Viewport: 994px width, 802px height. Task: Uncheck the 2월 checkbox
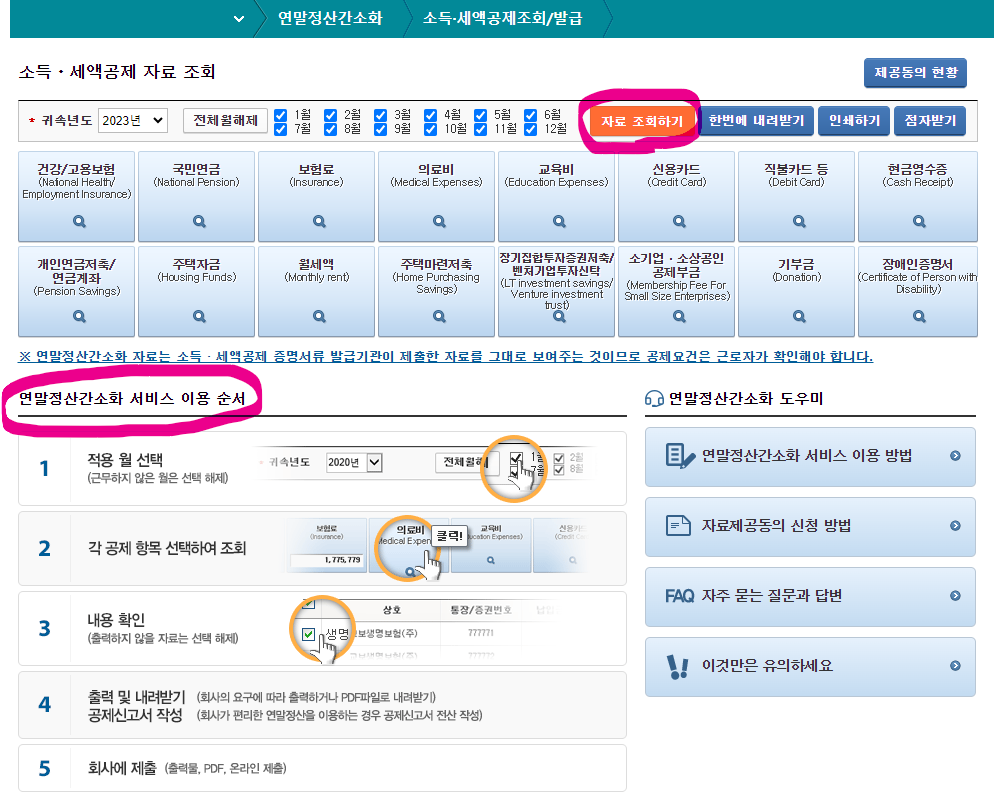click(x=330, y=115)
